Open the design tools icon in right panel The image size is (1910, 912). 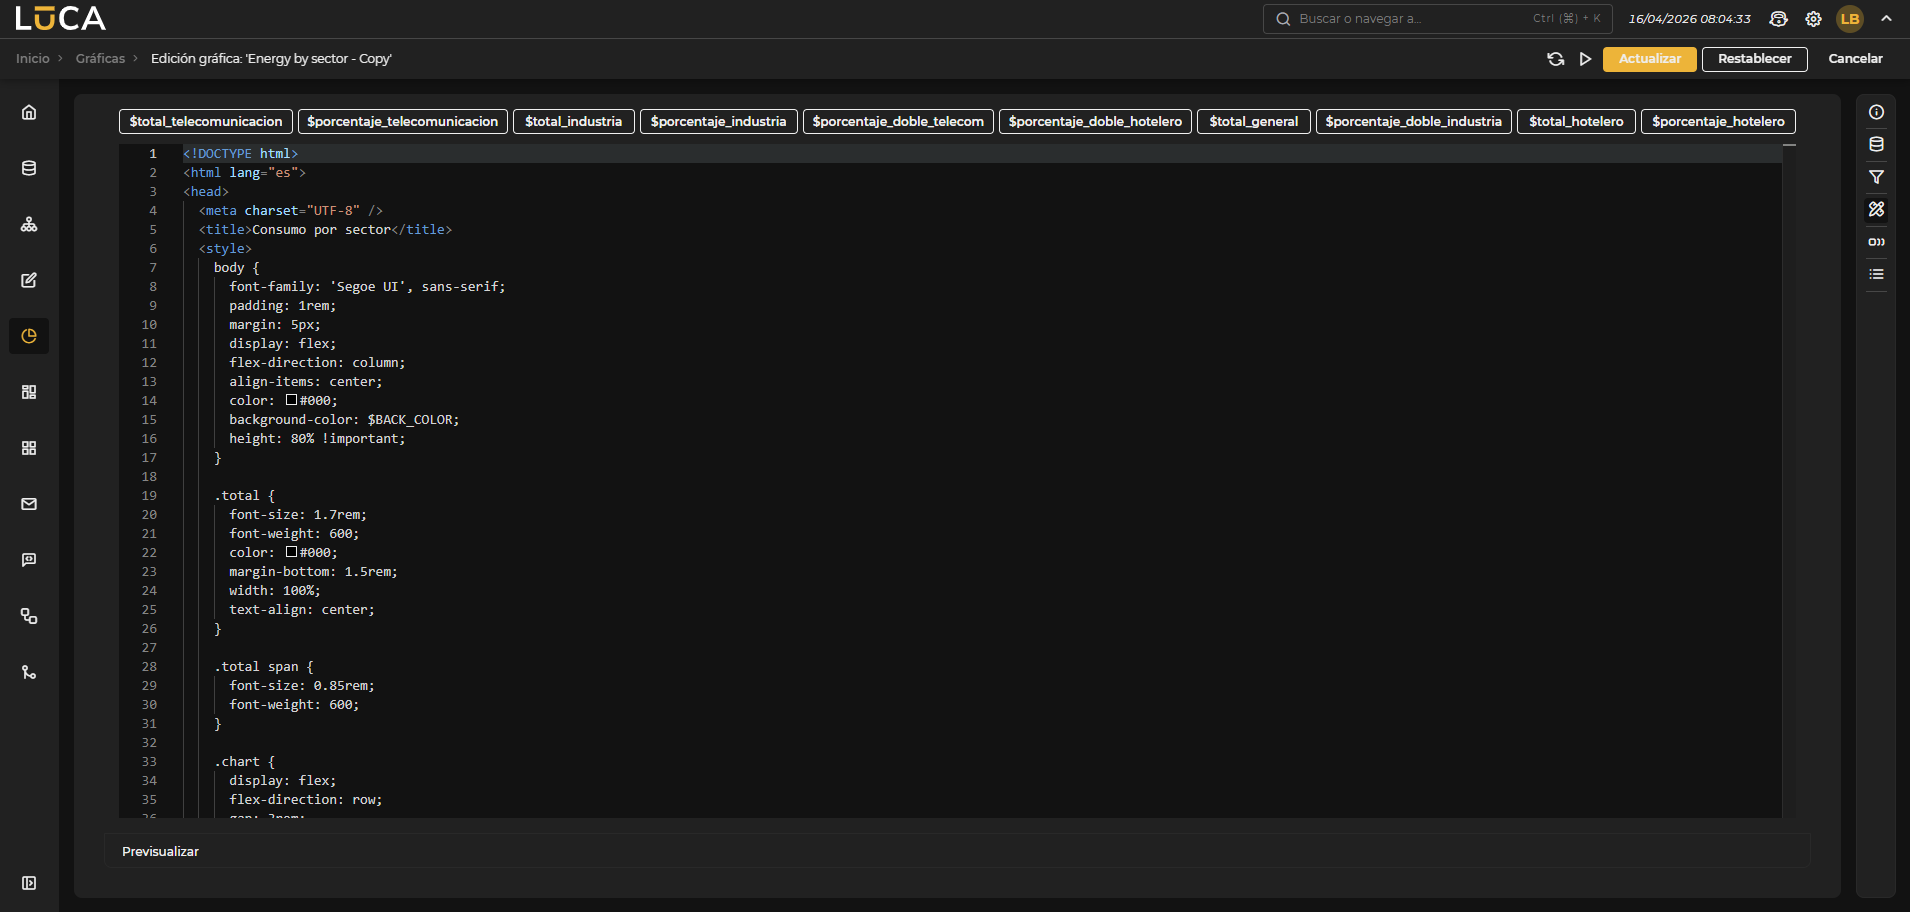(1876, 209)
